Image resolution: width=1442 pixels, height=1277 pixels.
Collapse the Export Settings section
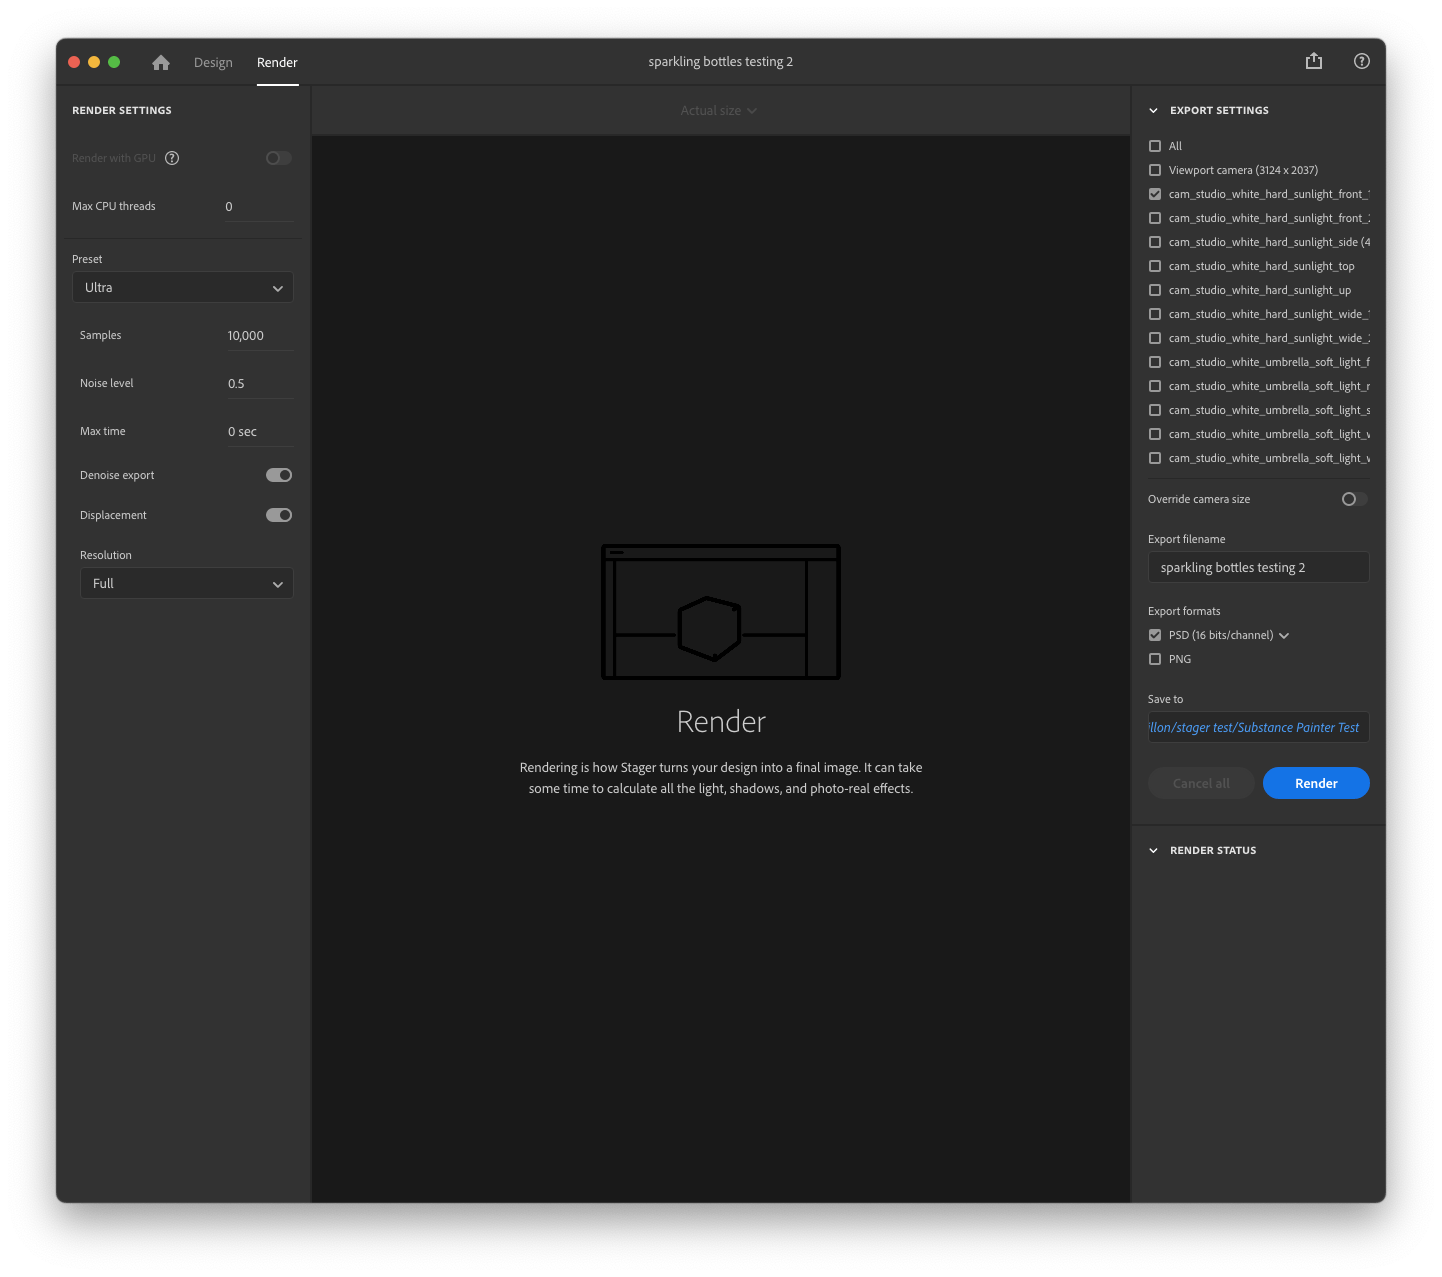[x=1154, y=110]
